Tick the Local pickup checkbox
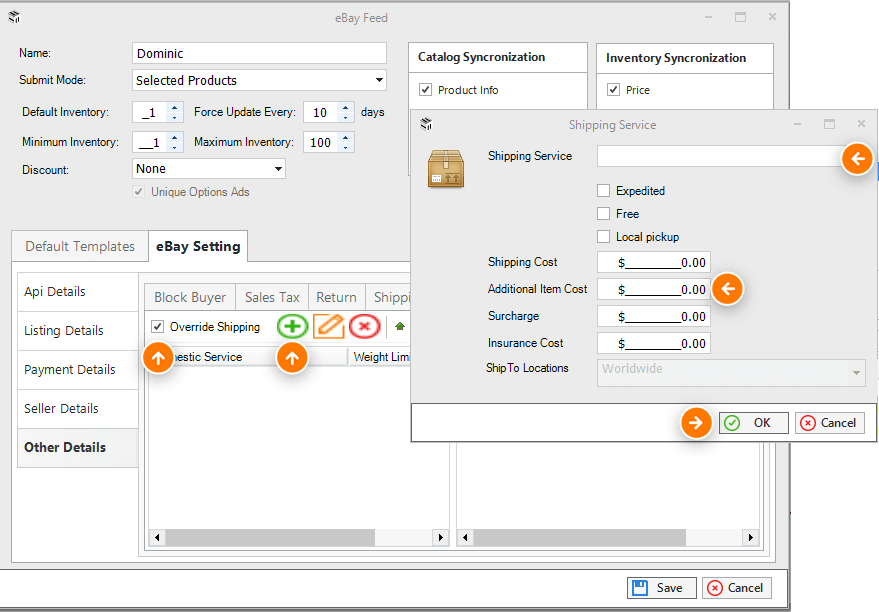 603,237
